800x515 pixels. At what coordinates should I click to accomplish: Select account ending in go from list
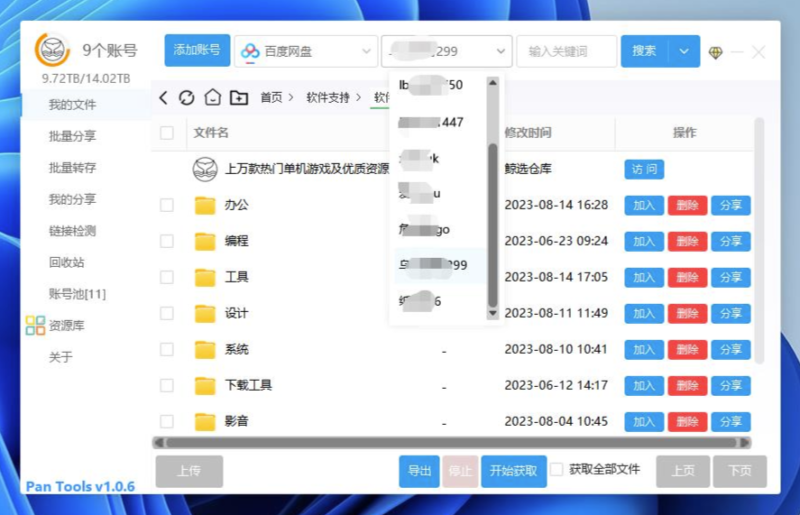pos(439,229)
